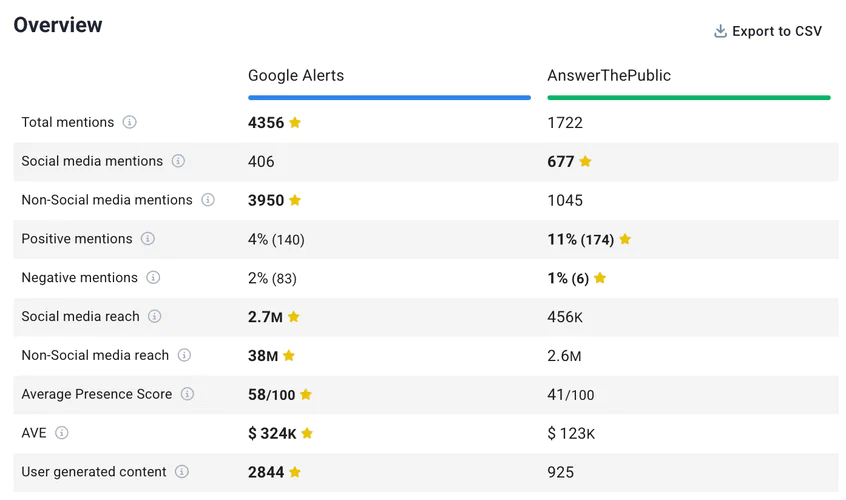
Task: Click the star next to 3950
Action: click(295, 200)
